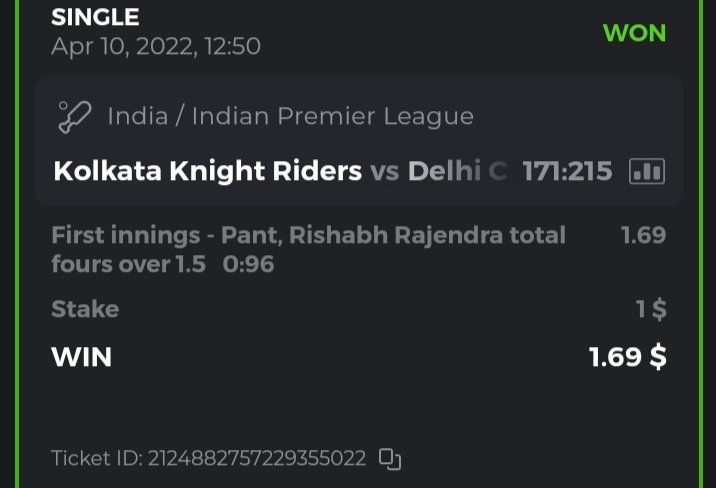Click the truncated Delhi C team name

[x=457, y=171]
